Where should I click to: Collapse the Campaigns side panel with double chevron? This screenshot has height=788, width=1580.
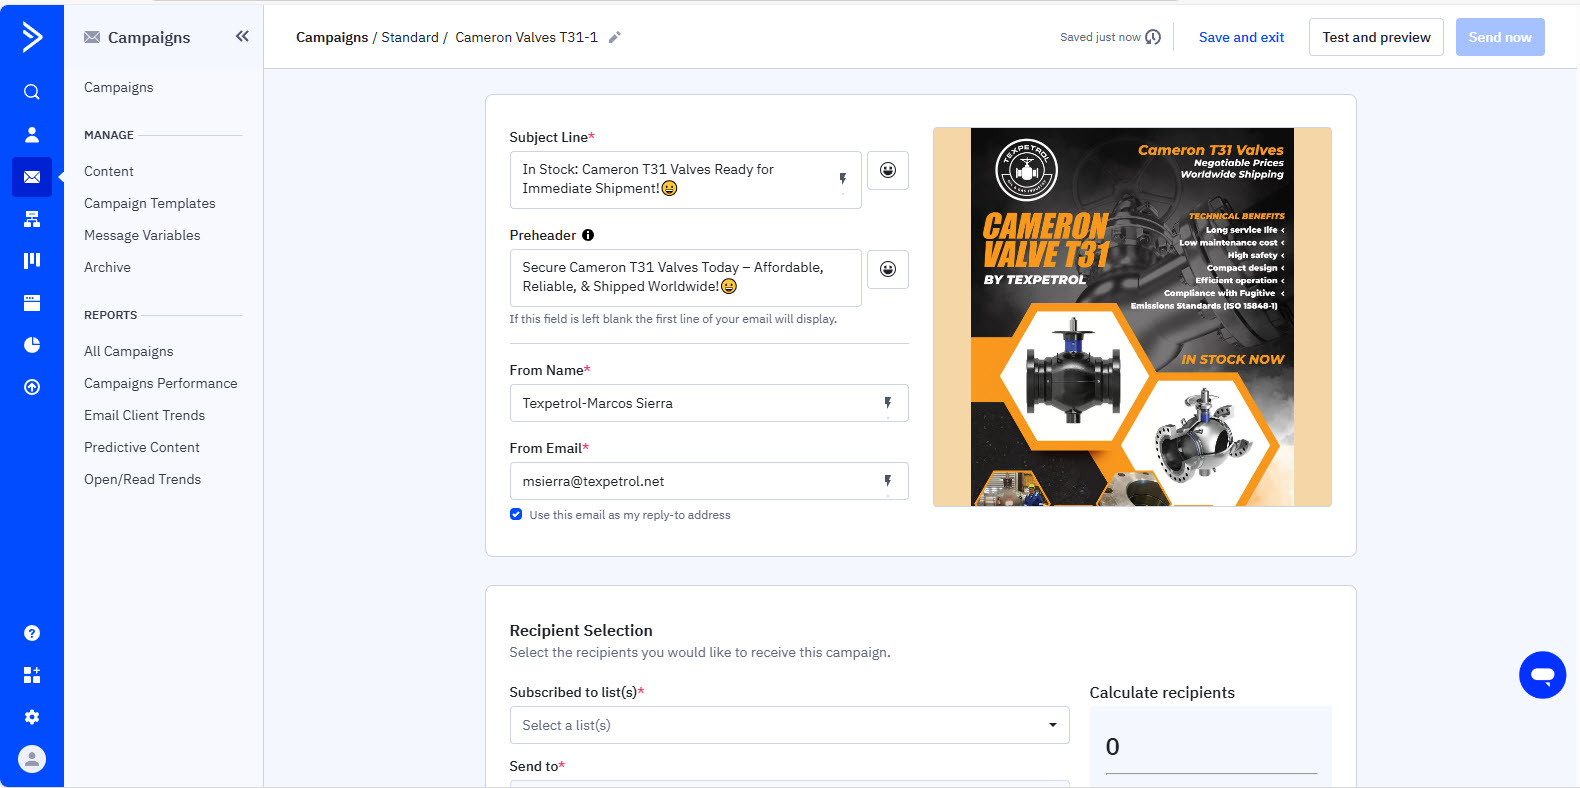(x=242, y=36)
